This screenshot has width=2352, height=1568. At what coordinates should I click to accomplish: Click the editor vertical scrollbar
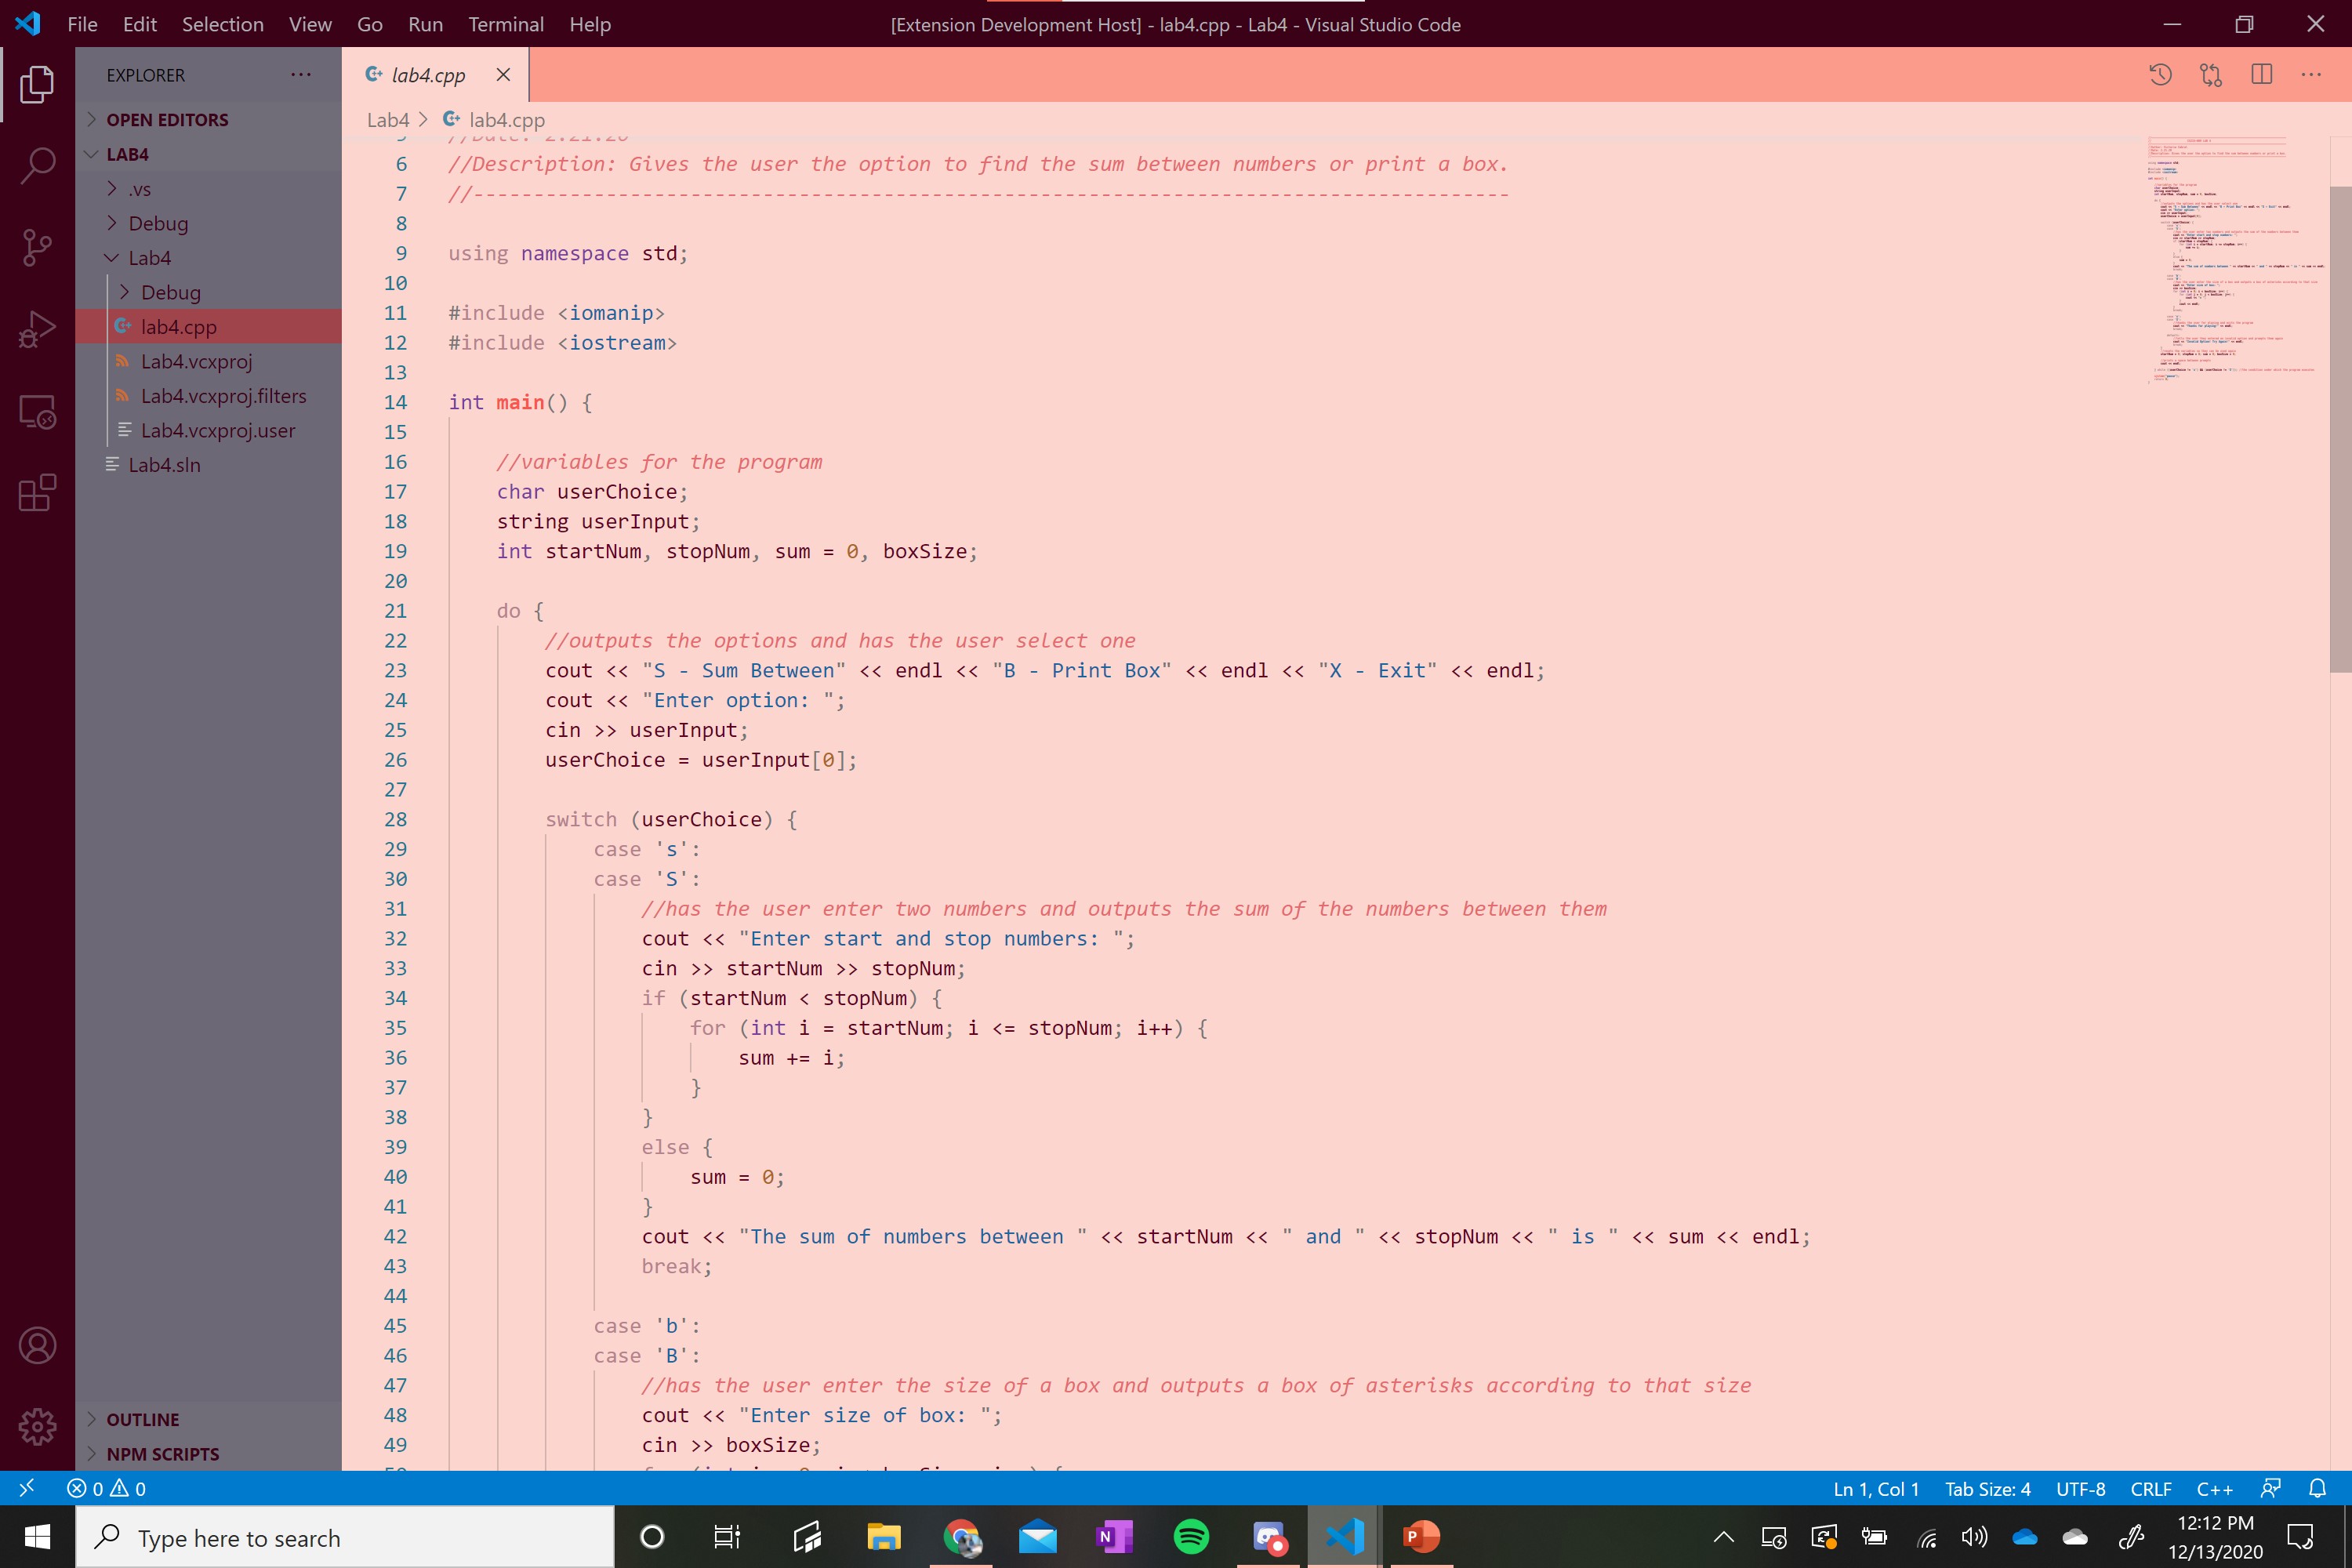pos(2340,428)
